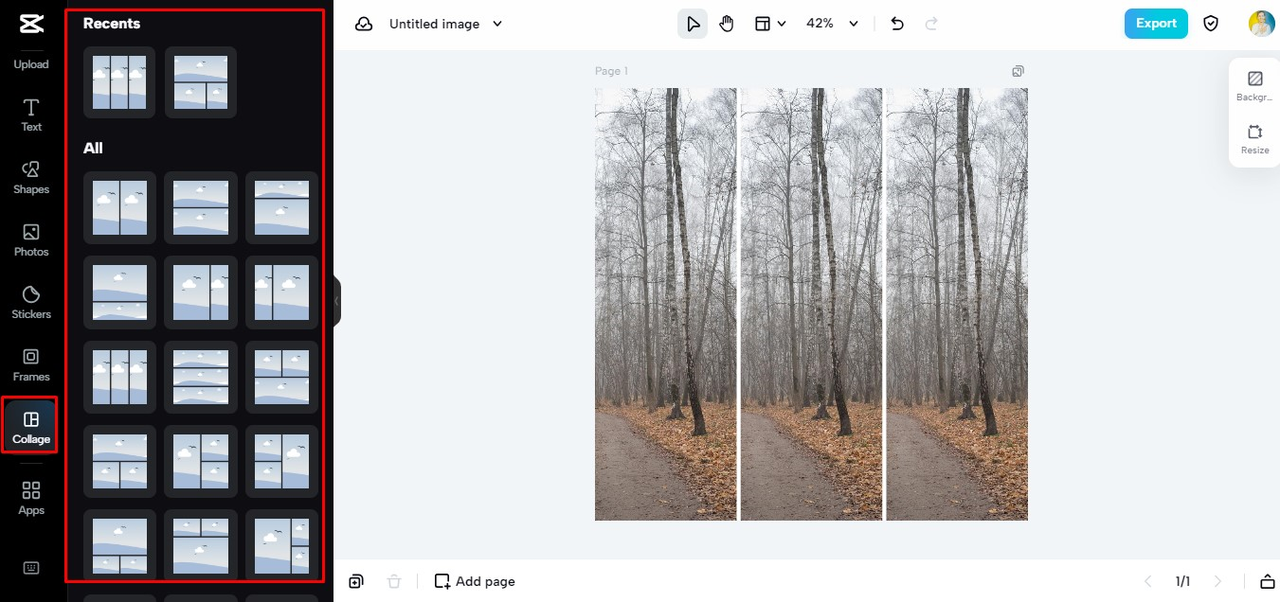Click the copy page icon at bottom left

pos(357,581)
